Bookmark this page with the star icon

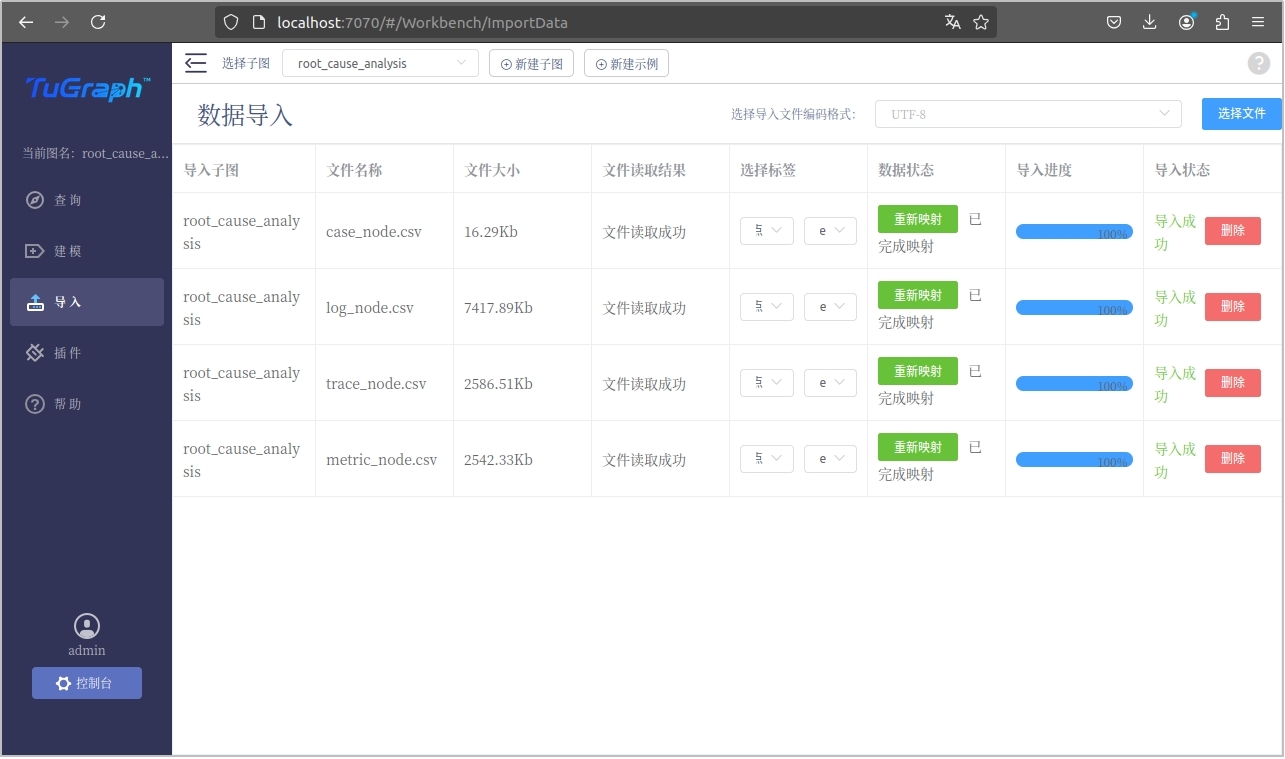(x=981, y=22)
